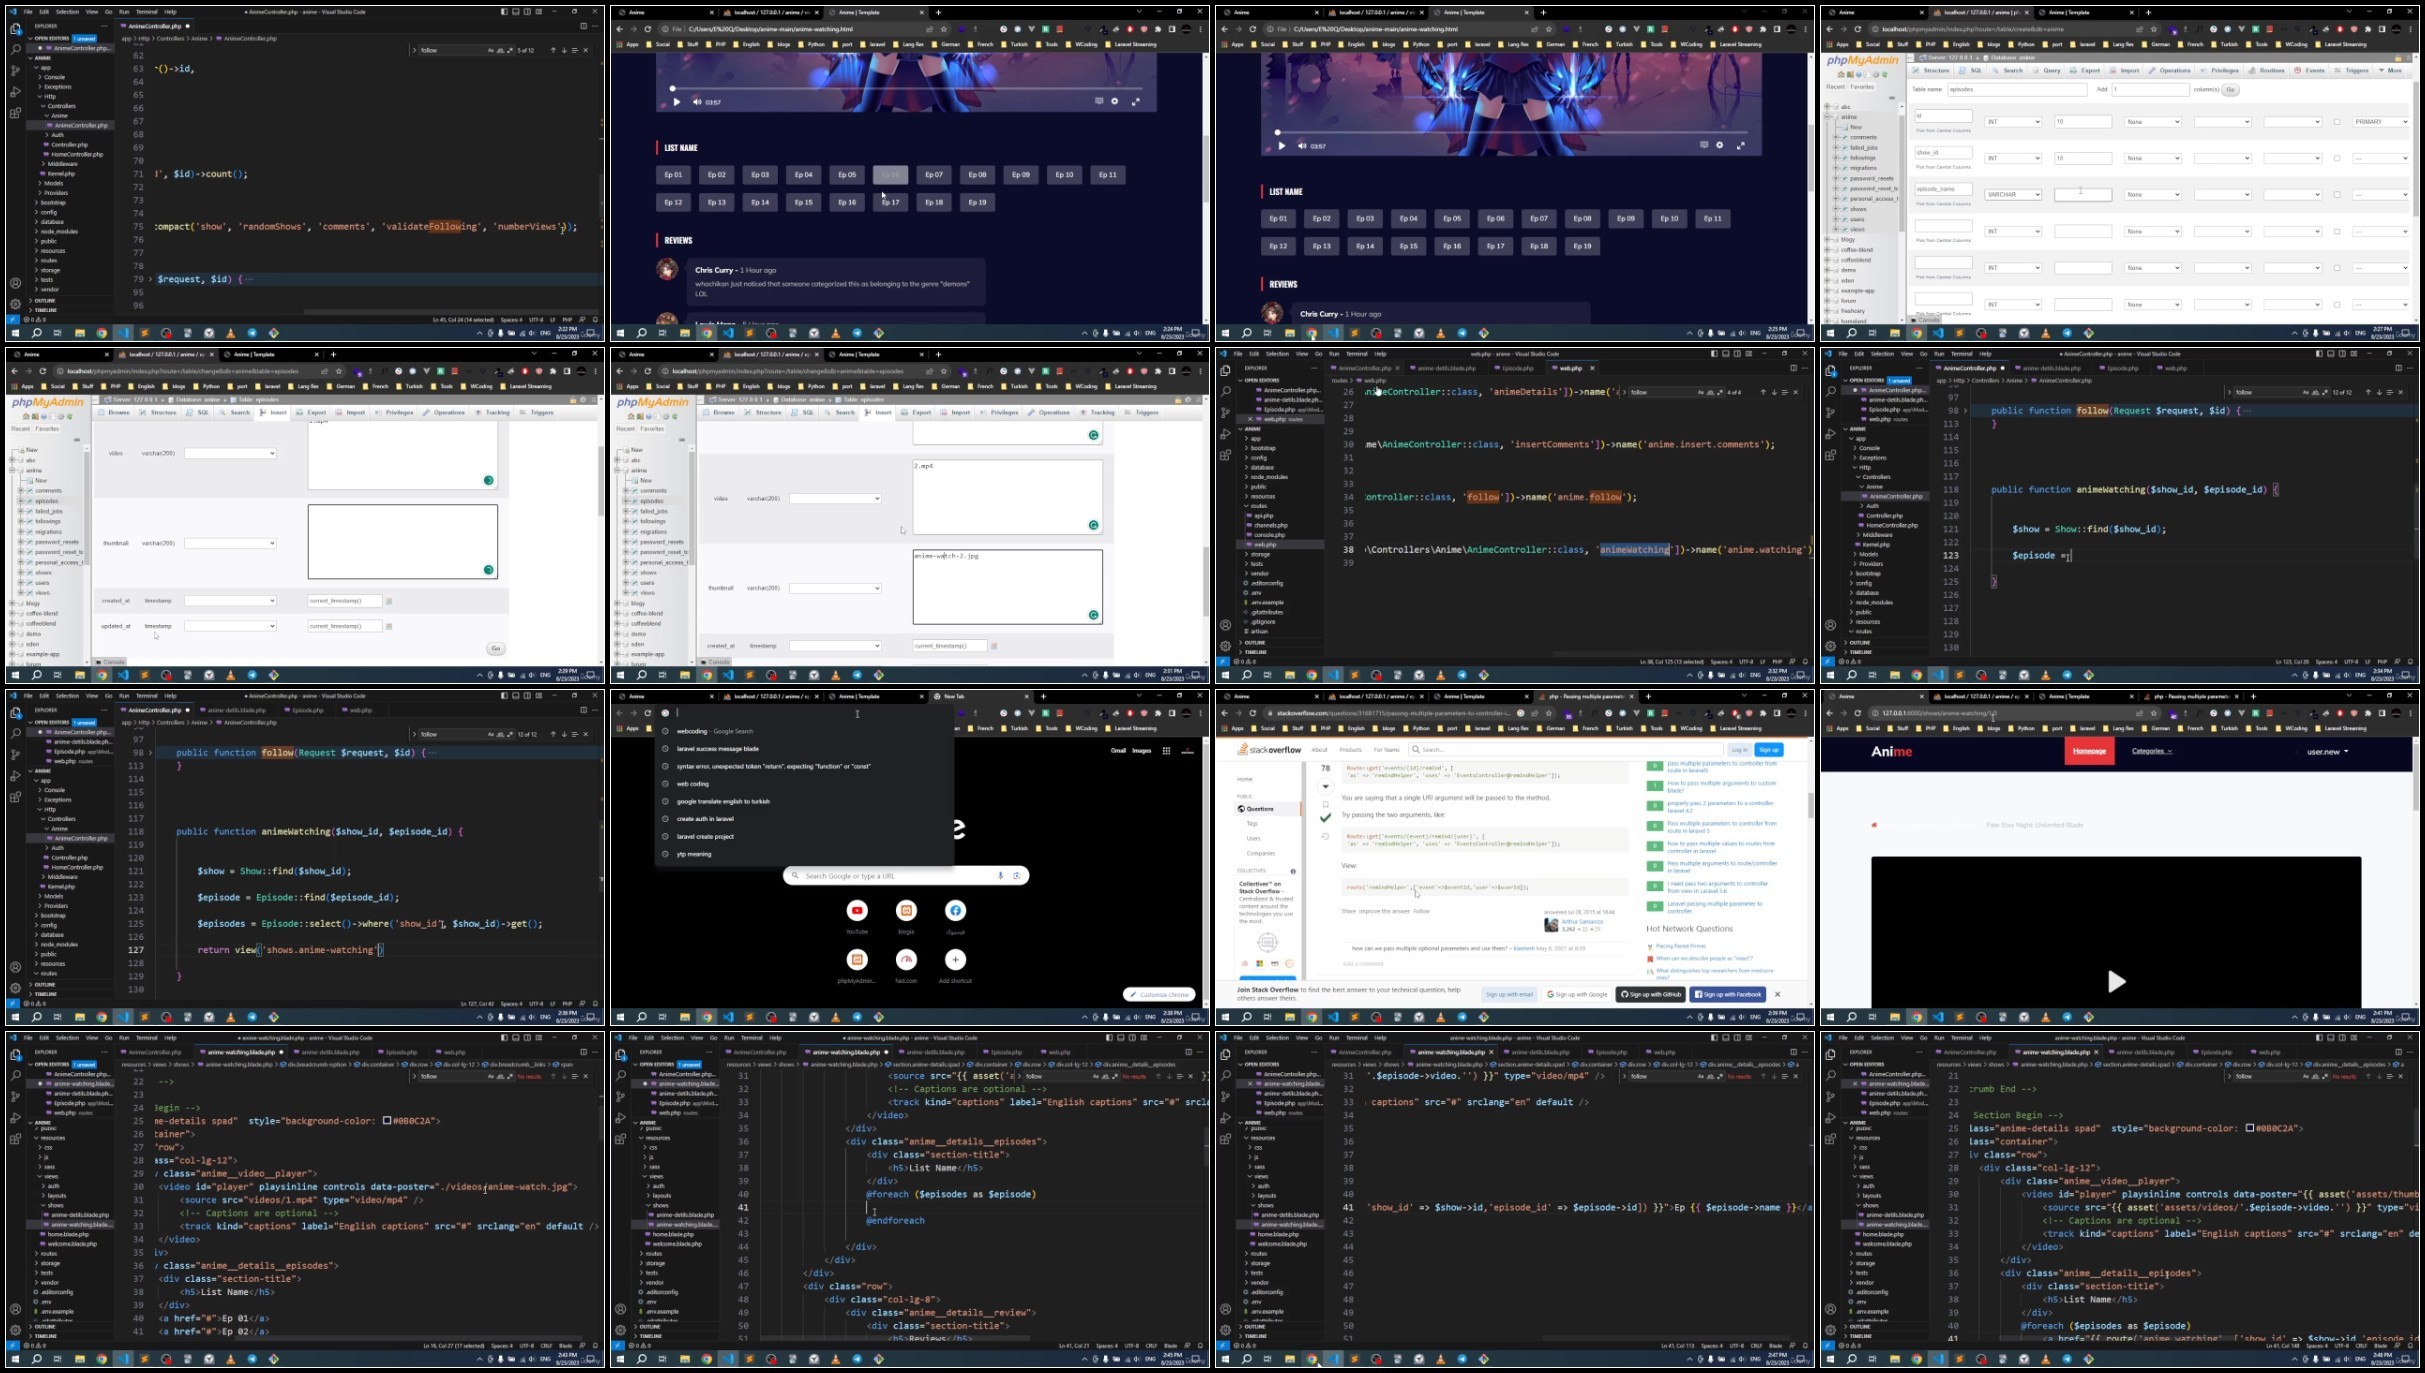This screenshot has width=2425, height=1373.
Task: Click voice search microphone on Google New Tab
Action: click(x=1000, y=876)
